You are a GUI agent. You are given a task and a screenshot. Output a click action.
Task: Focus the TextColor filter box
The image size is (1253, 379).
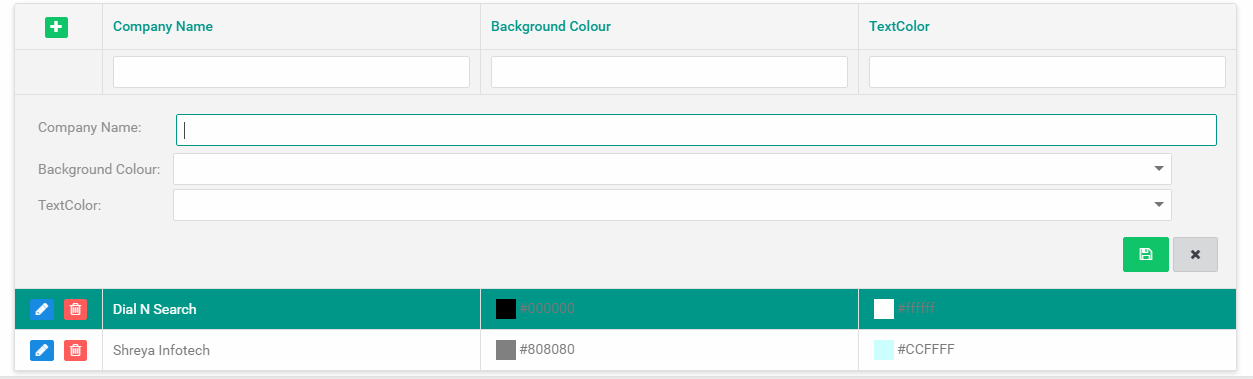coord(1047,72)
